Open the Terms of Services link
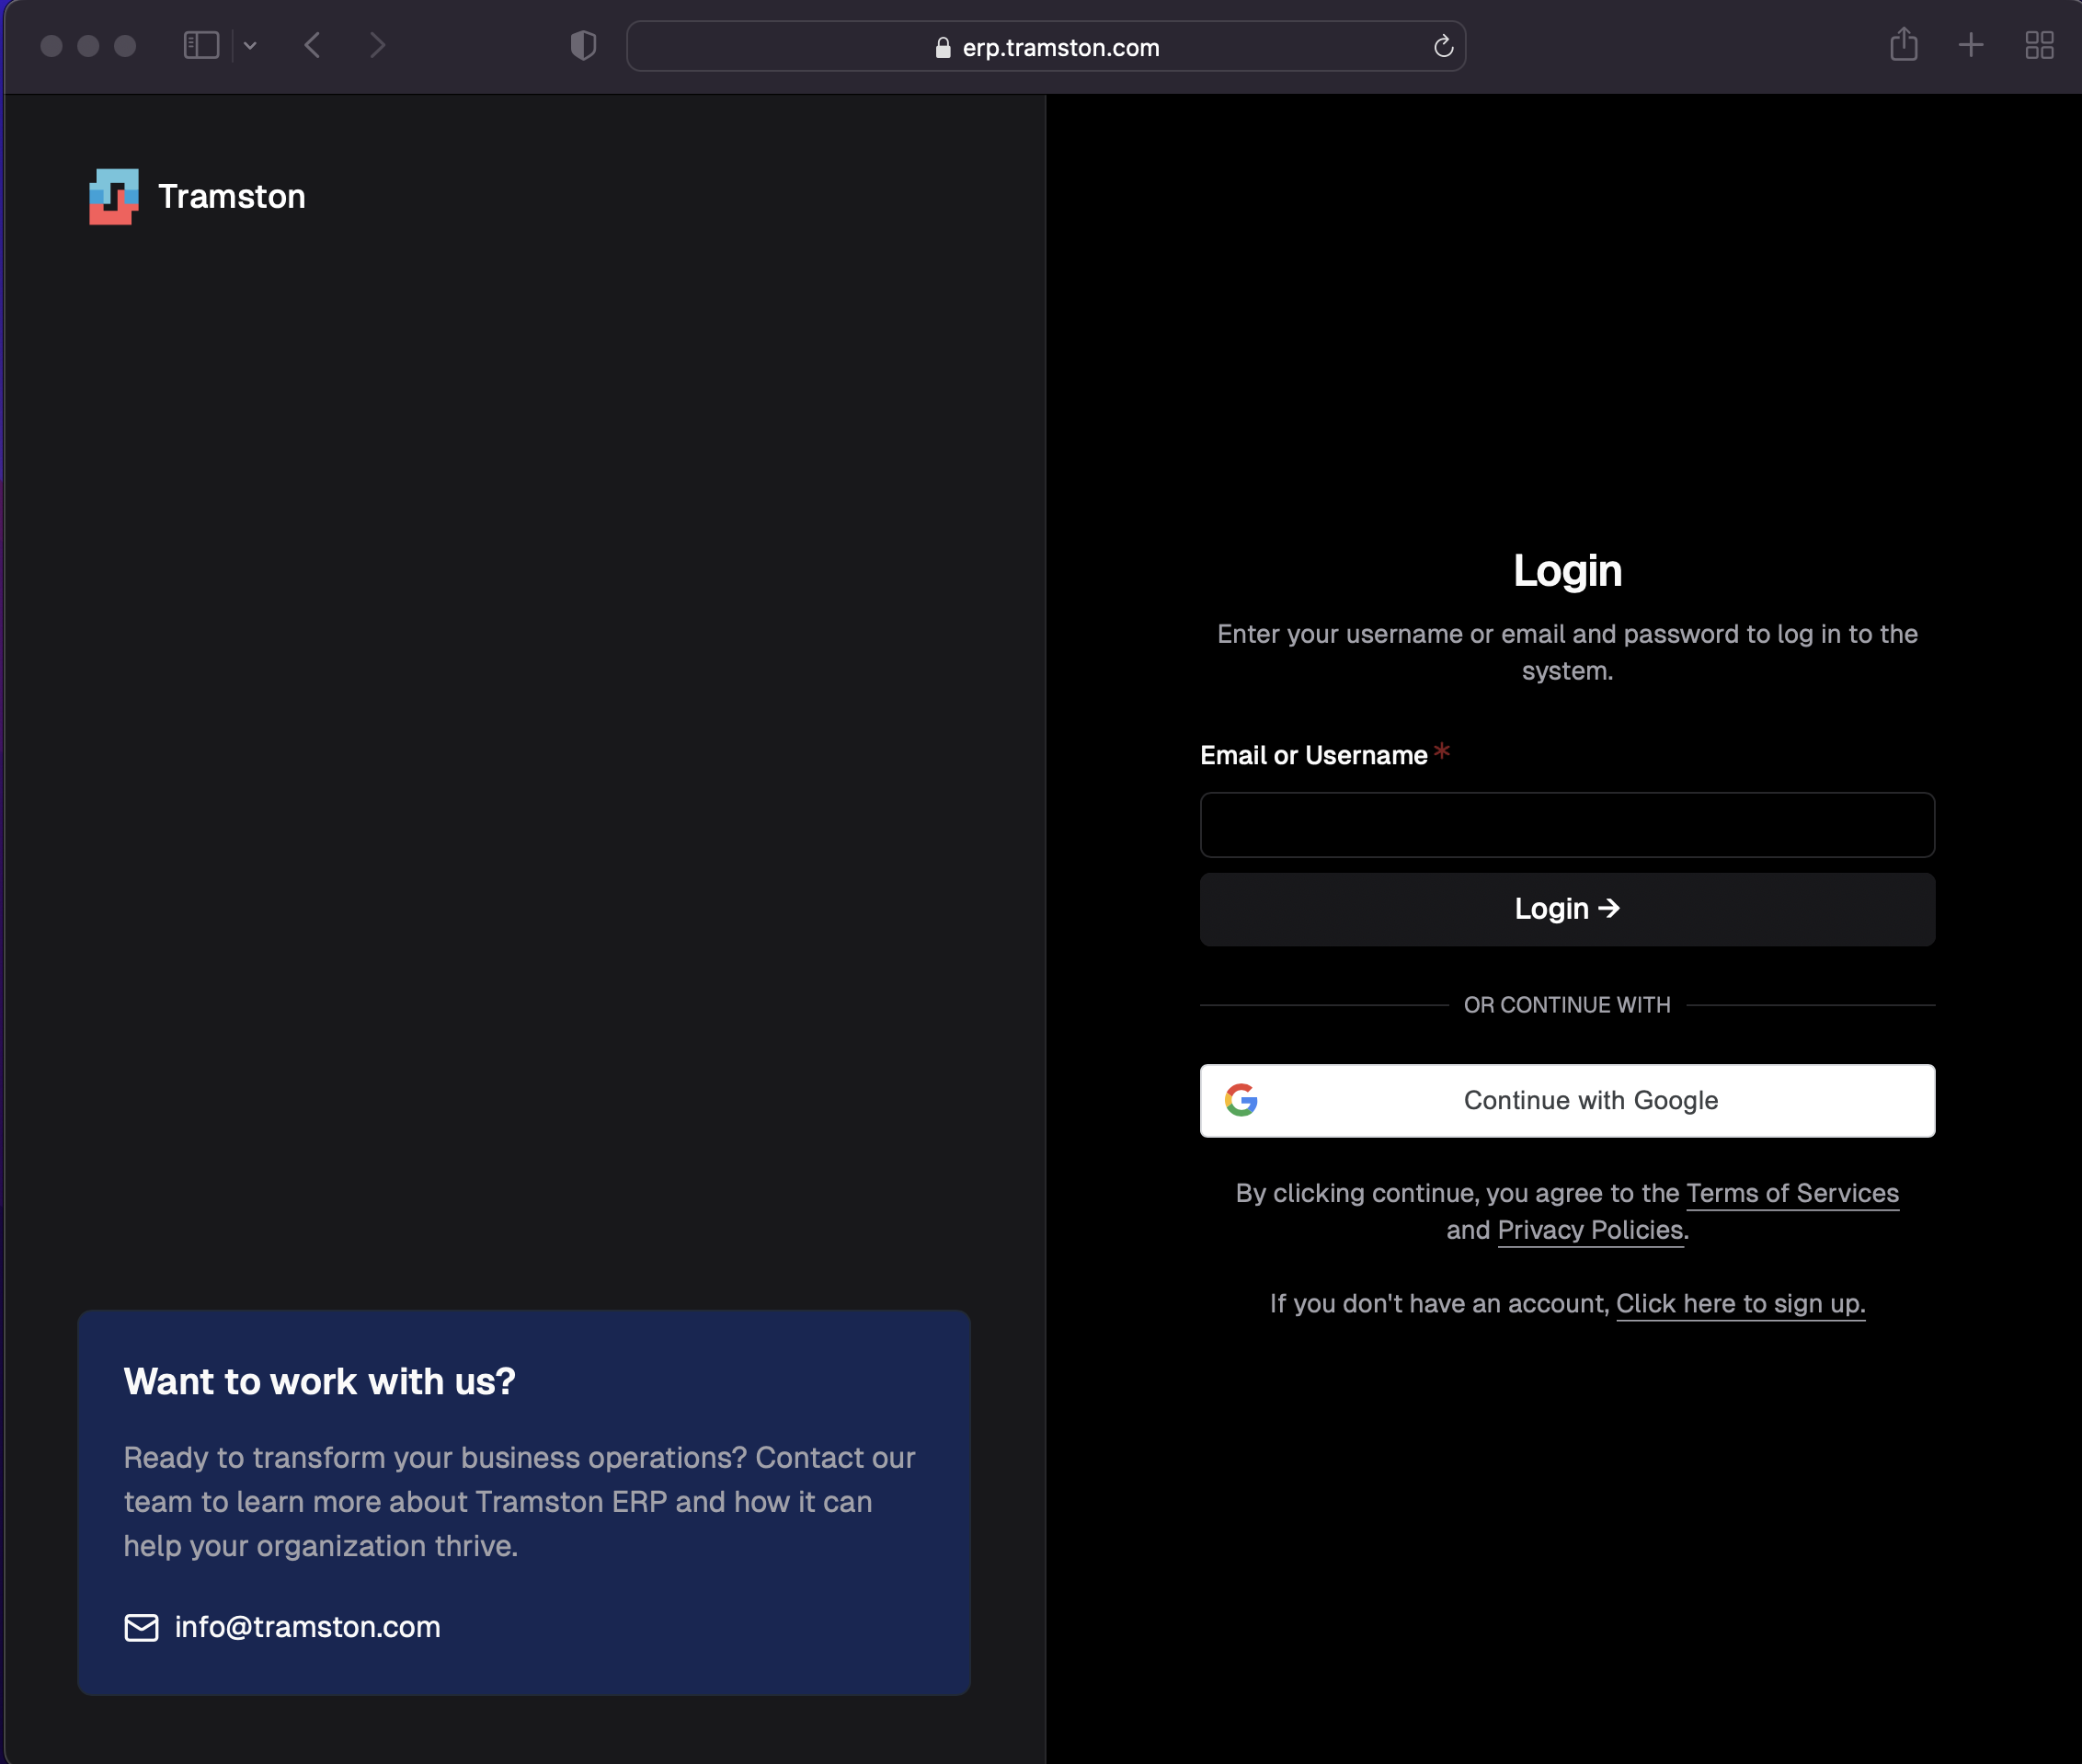 coord(1792,1193)
